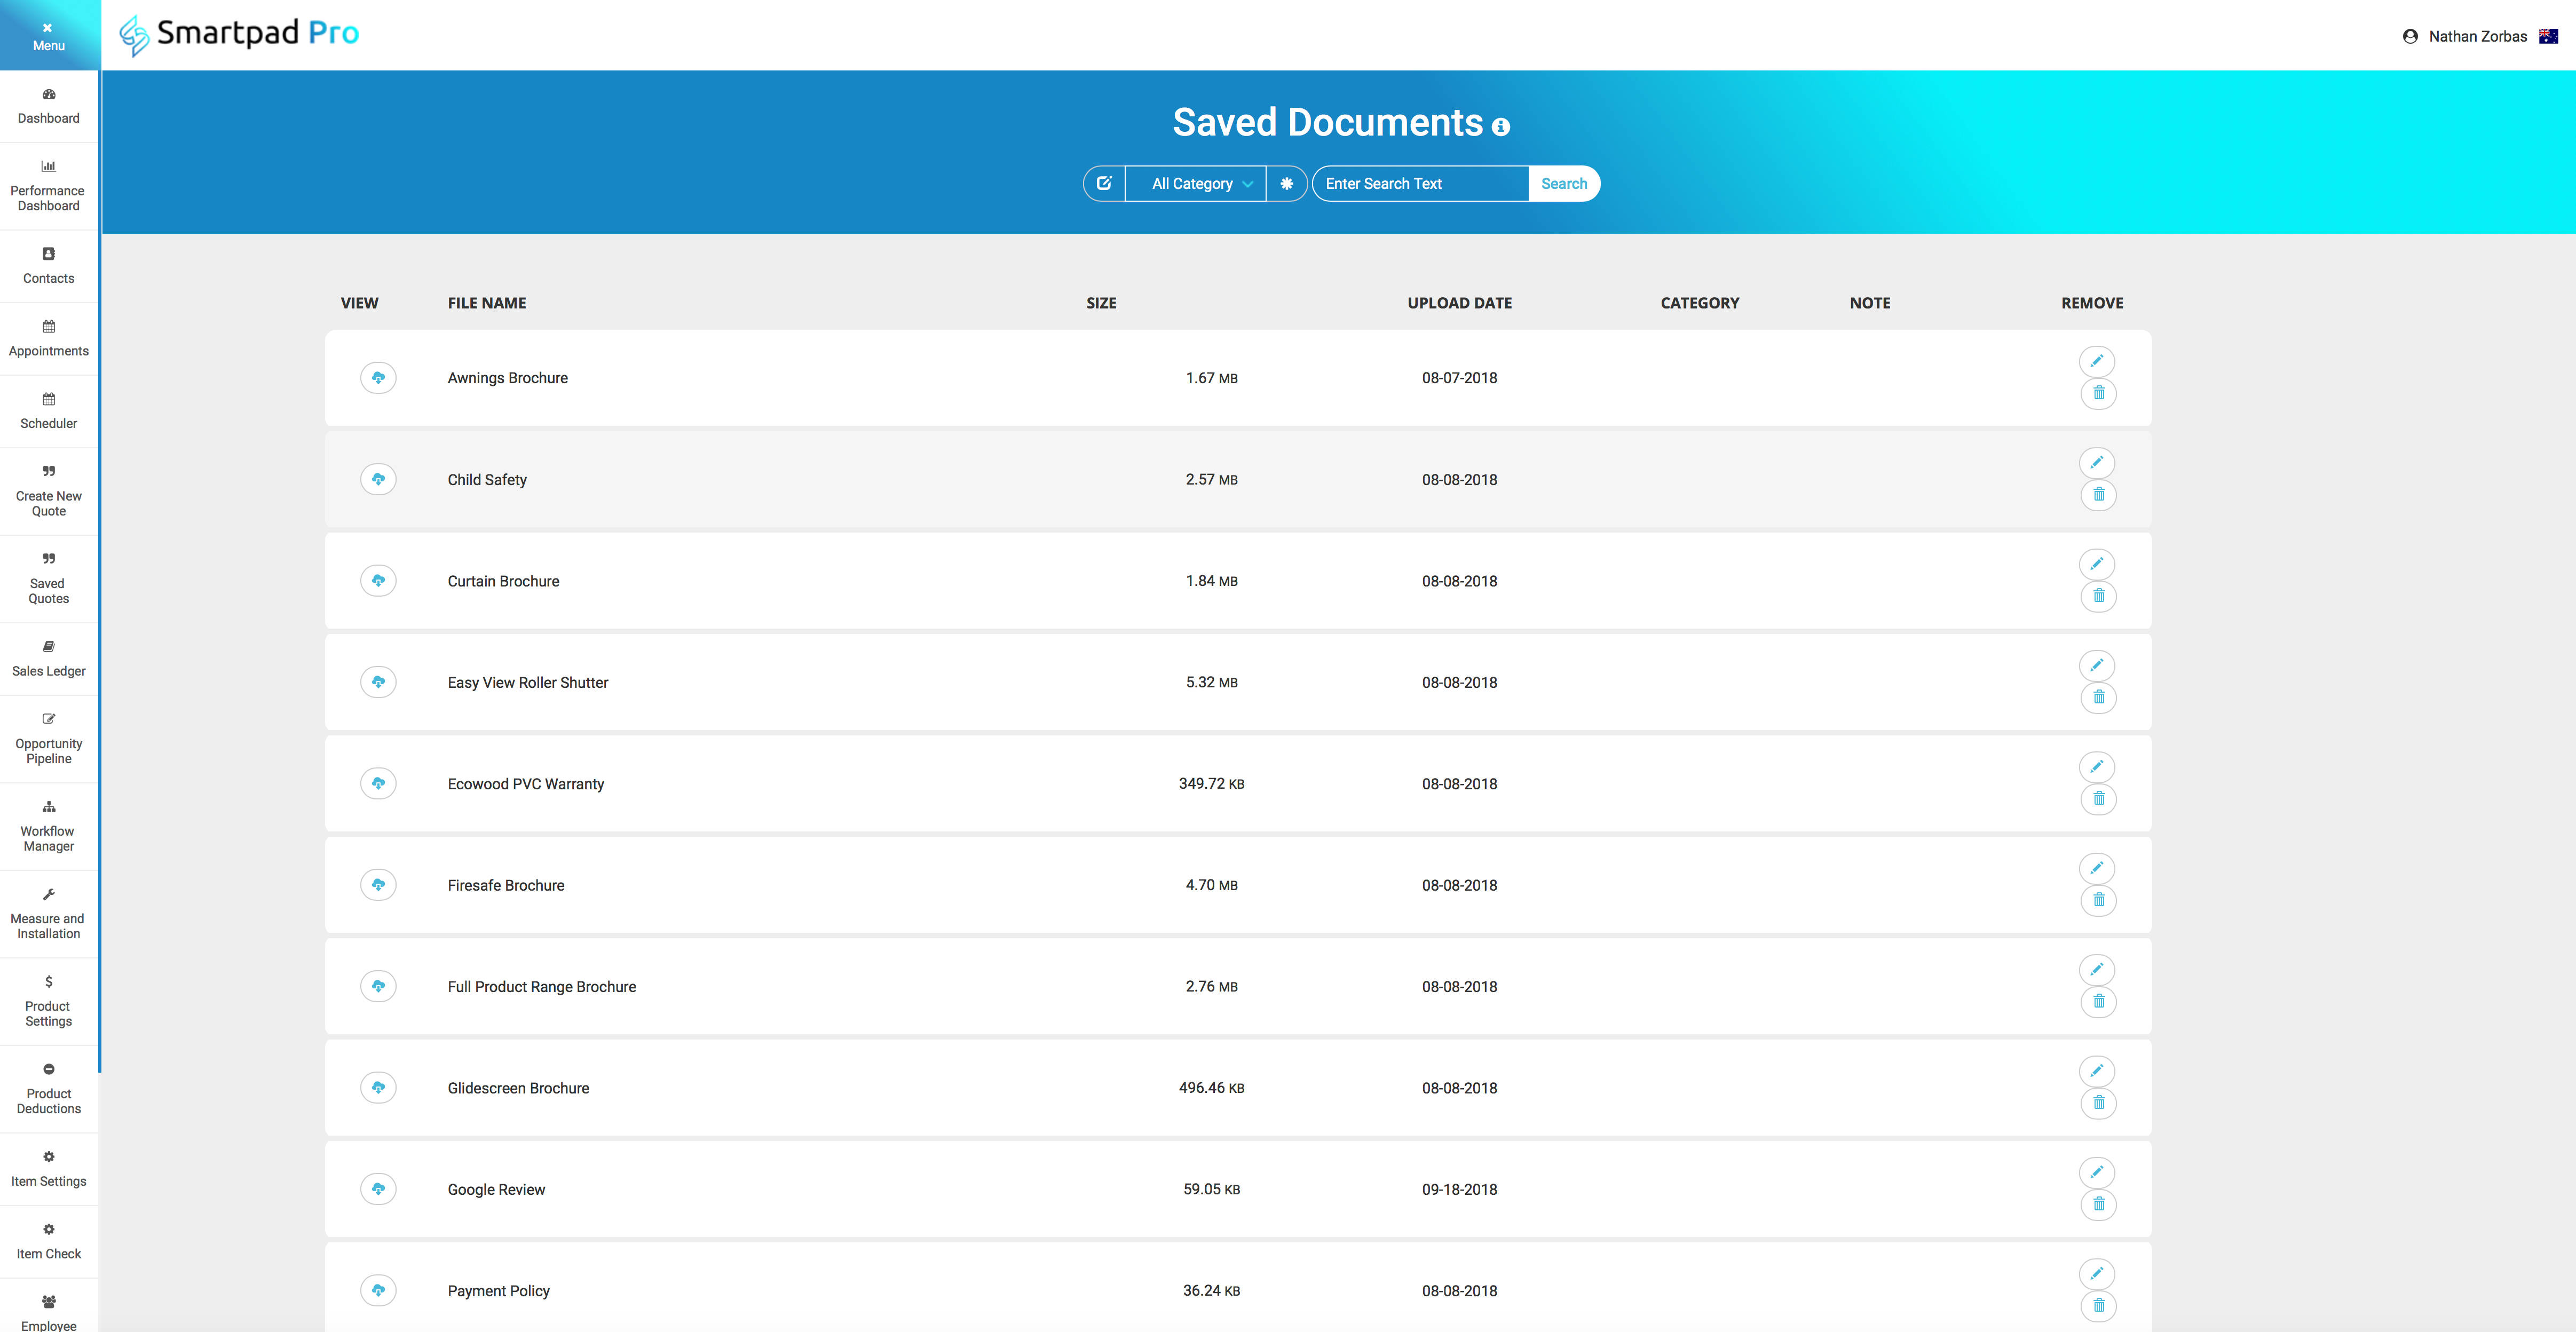
Task: Edit the Payment Policy entry
Action: [x=2097, y=1274]
